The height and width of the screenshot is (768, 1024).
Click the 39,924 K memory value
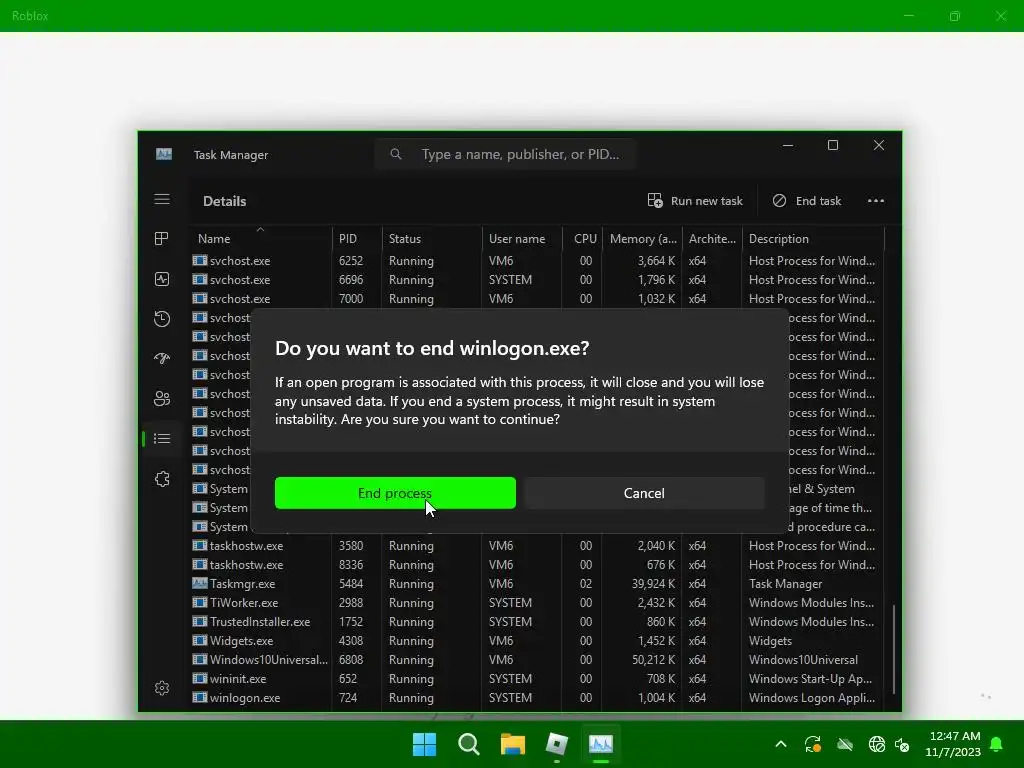653,584
